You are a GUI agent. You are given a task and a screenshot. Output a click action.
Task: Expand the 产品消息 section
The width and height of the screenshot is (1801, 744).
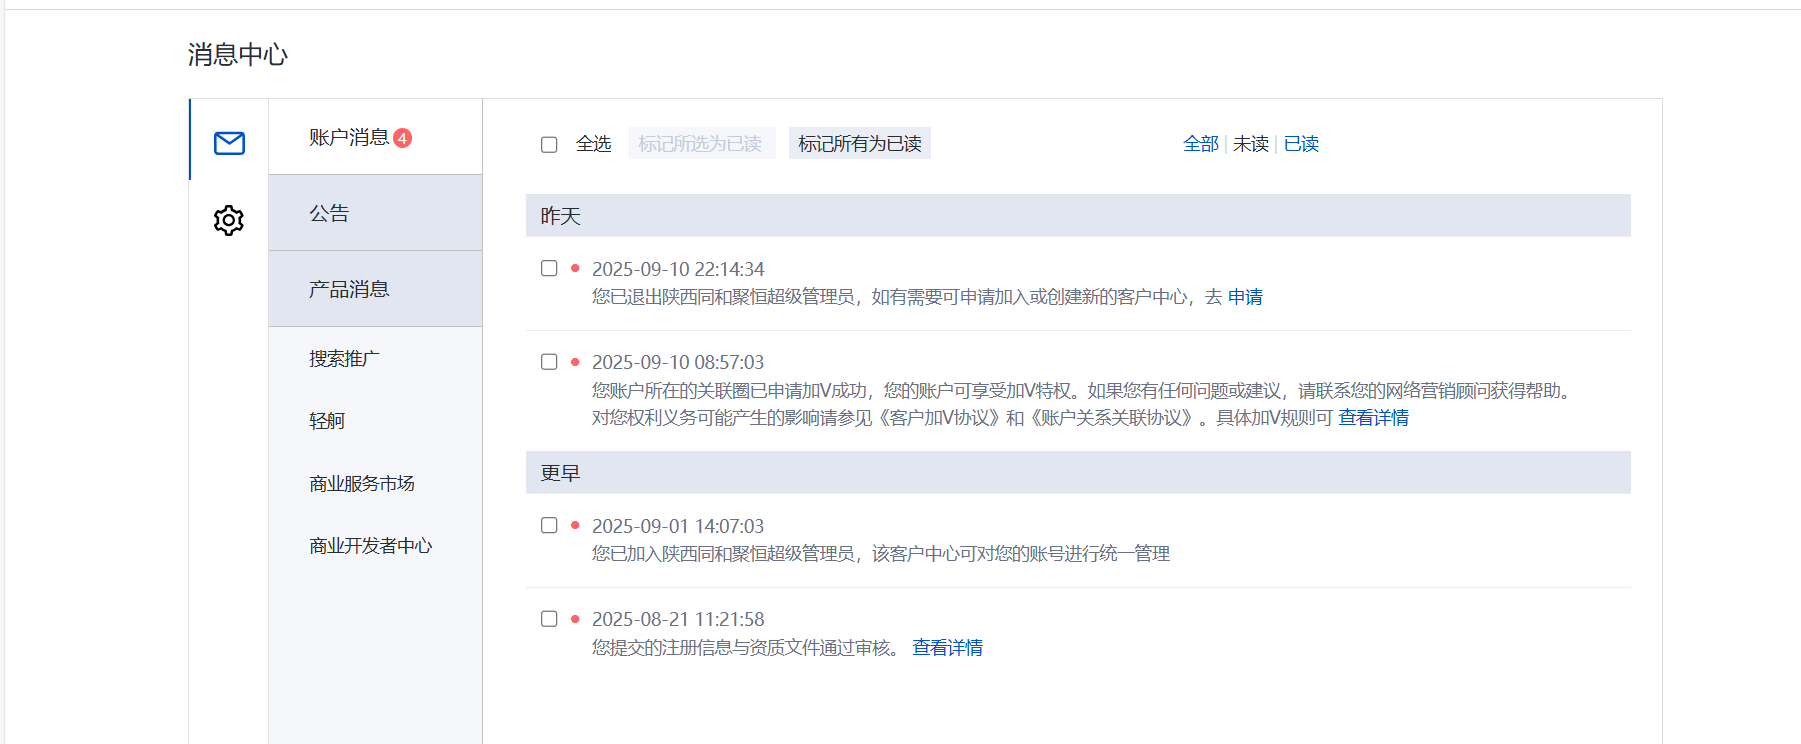pyautogui.click(x=349, y=289)
